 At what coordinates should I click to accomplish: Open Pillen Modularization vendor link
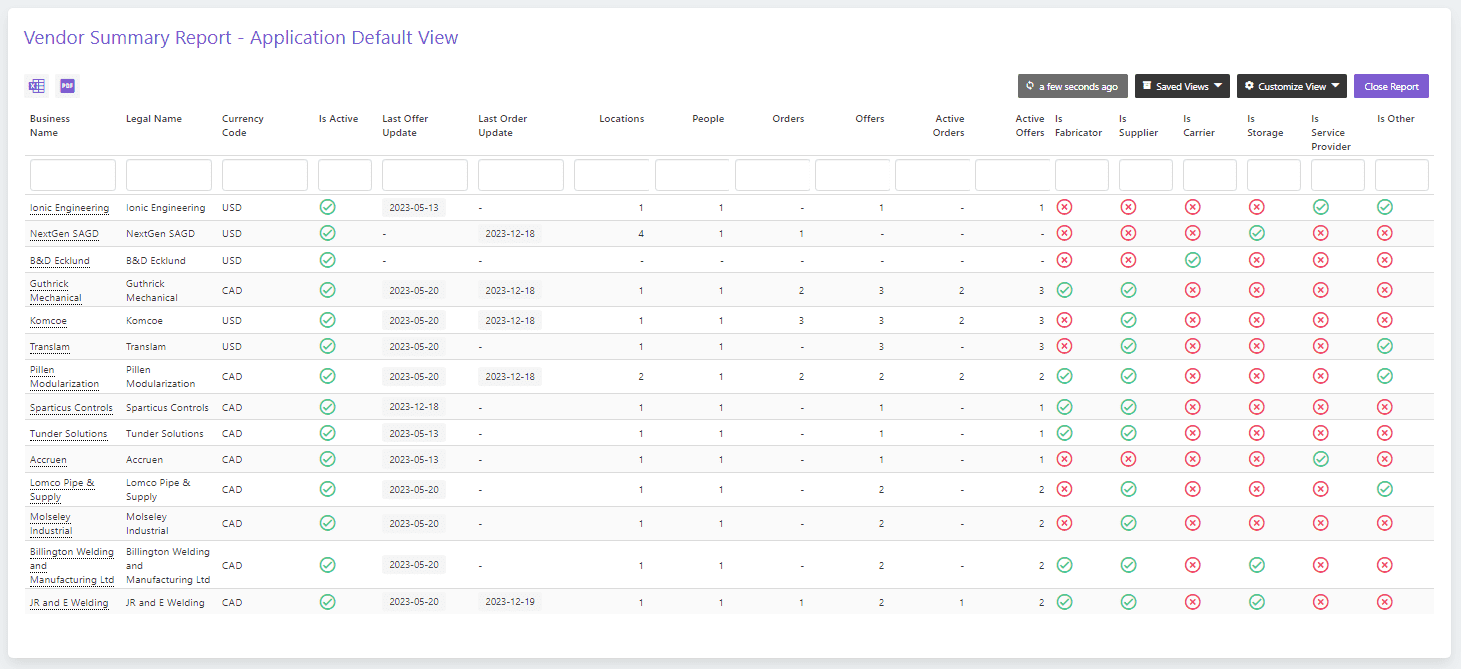click(x=65, y=377)
